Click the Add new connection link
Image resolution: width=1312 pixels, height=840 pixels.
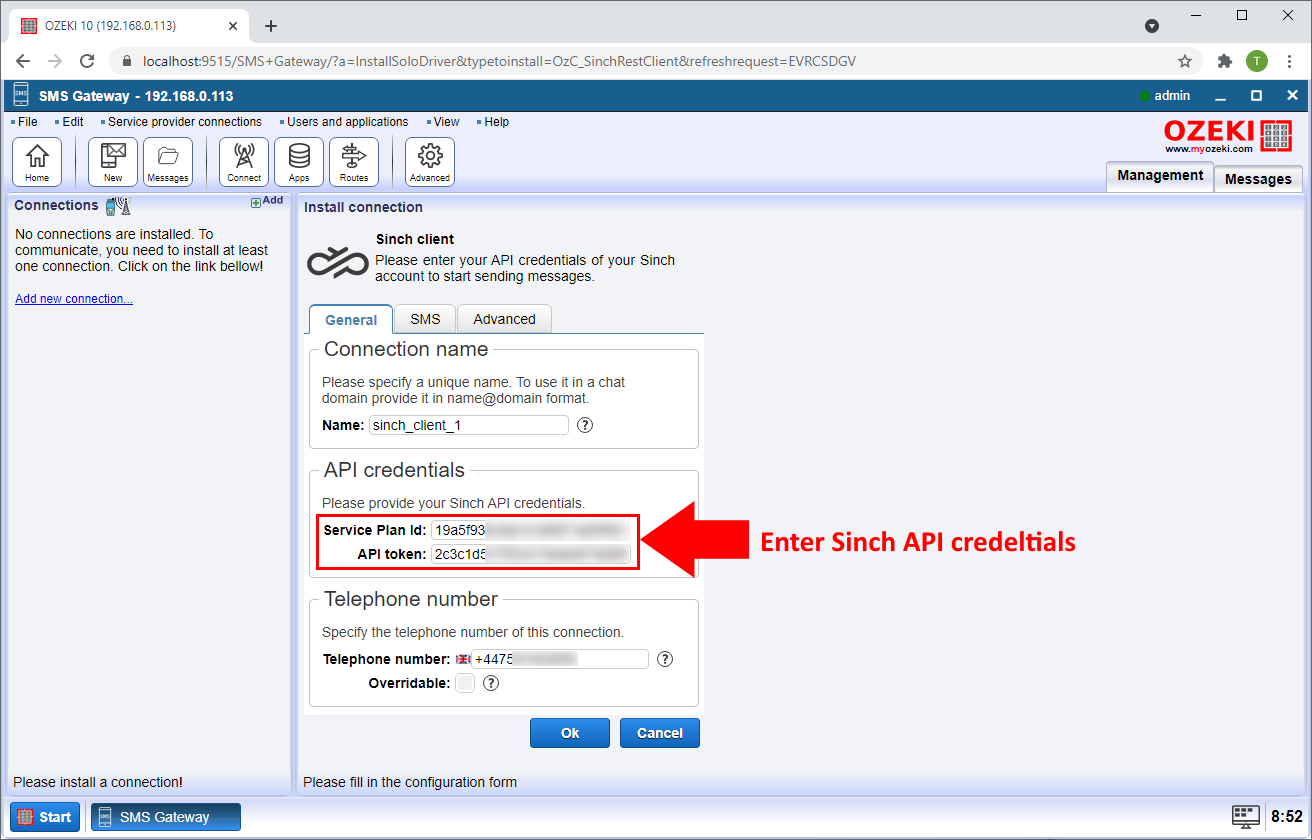coord(74,299)
